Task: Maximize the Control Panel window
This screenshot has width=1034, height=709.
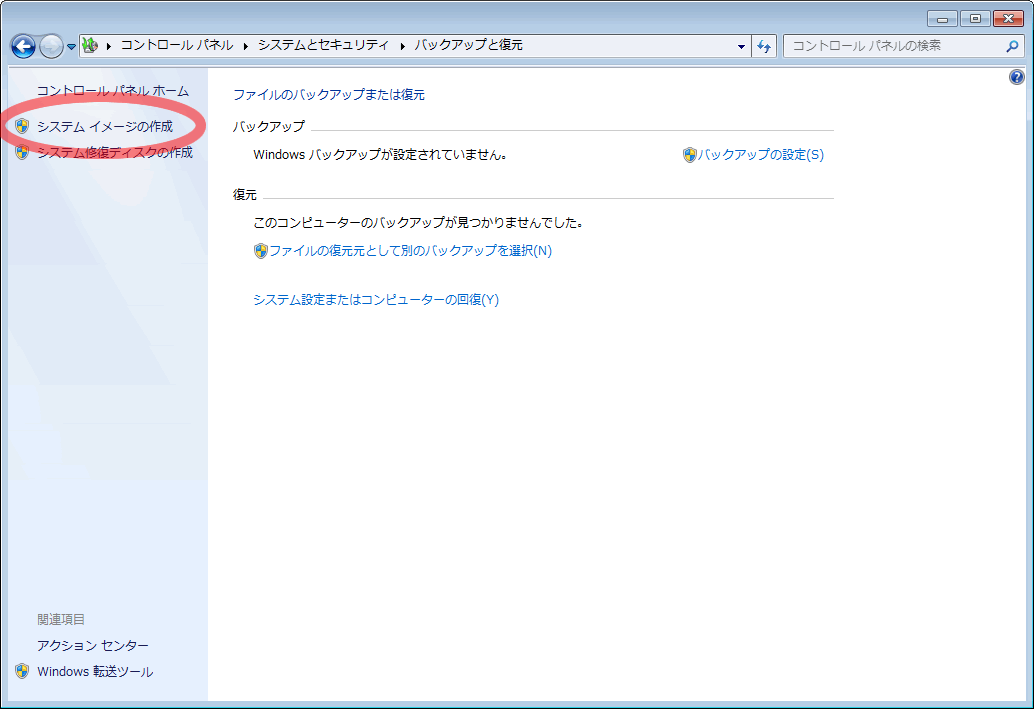Action: coord(975,18)
